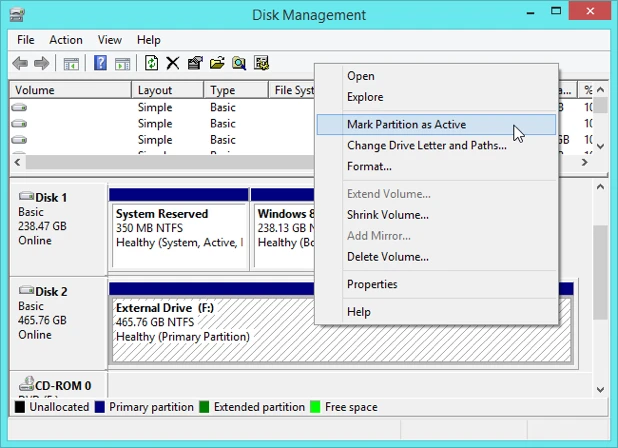Click the blue Help question mark icon
The height and width of the screenshot is (448, 618).
(x=101, y=63)
